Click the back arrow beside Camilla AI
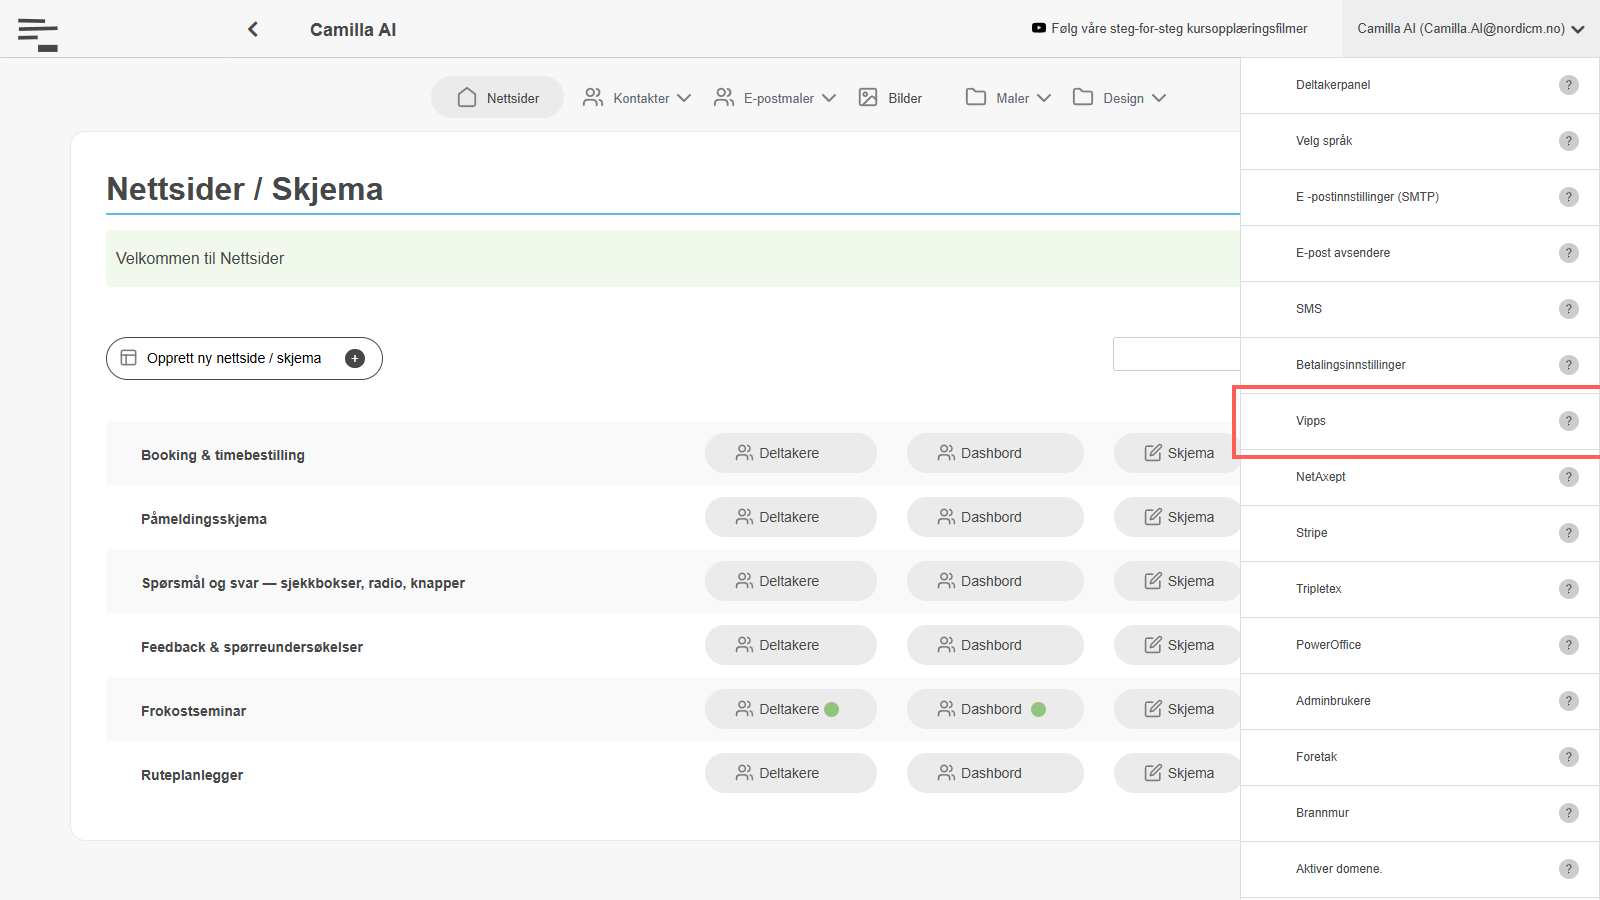 point(253,29)
